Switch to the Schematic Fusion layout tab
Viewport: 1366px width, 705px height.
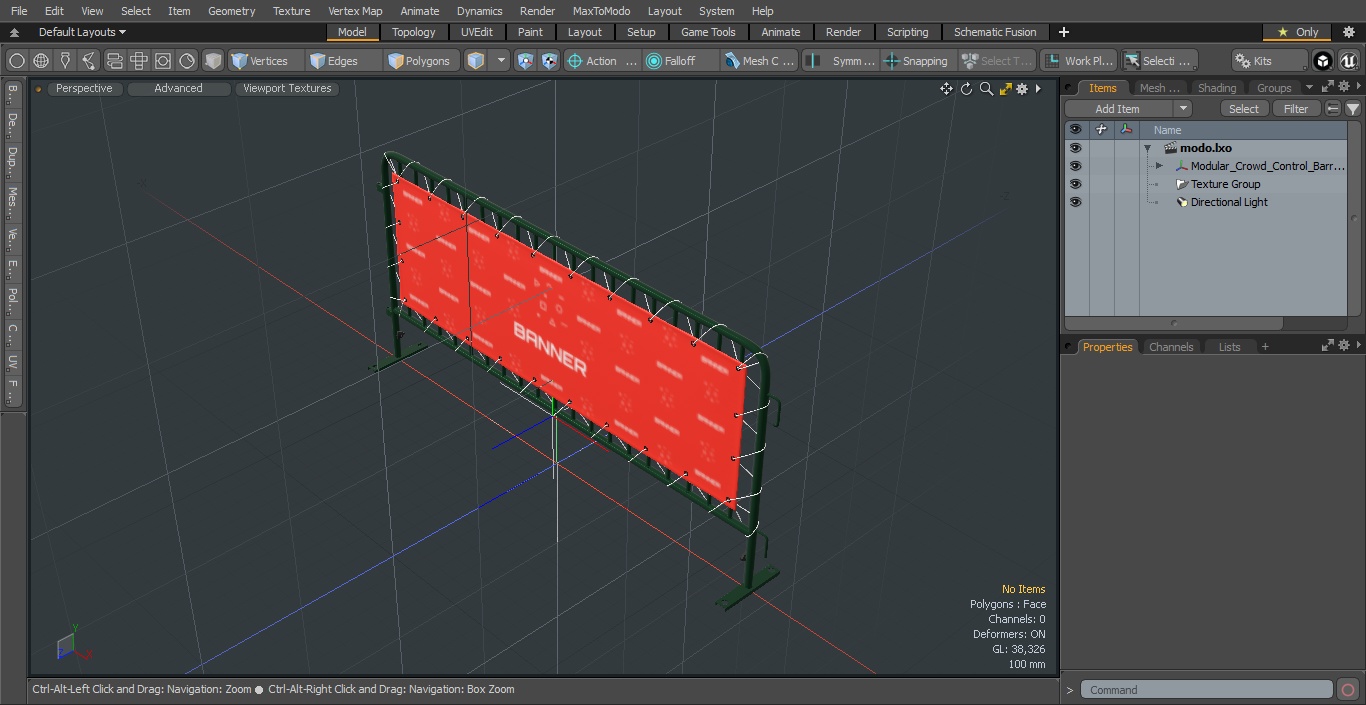(995, 32)
